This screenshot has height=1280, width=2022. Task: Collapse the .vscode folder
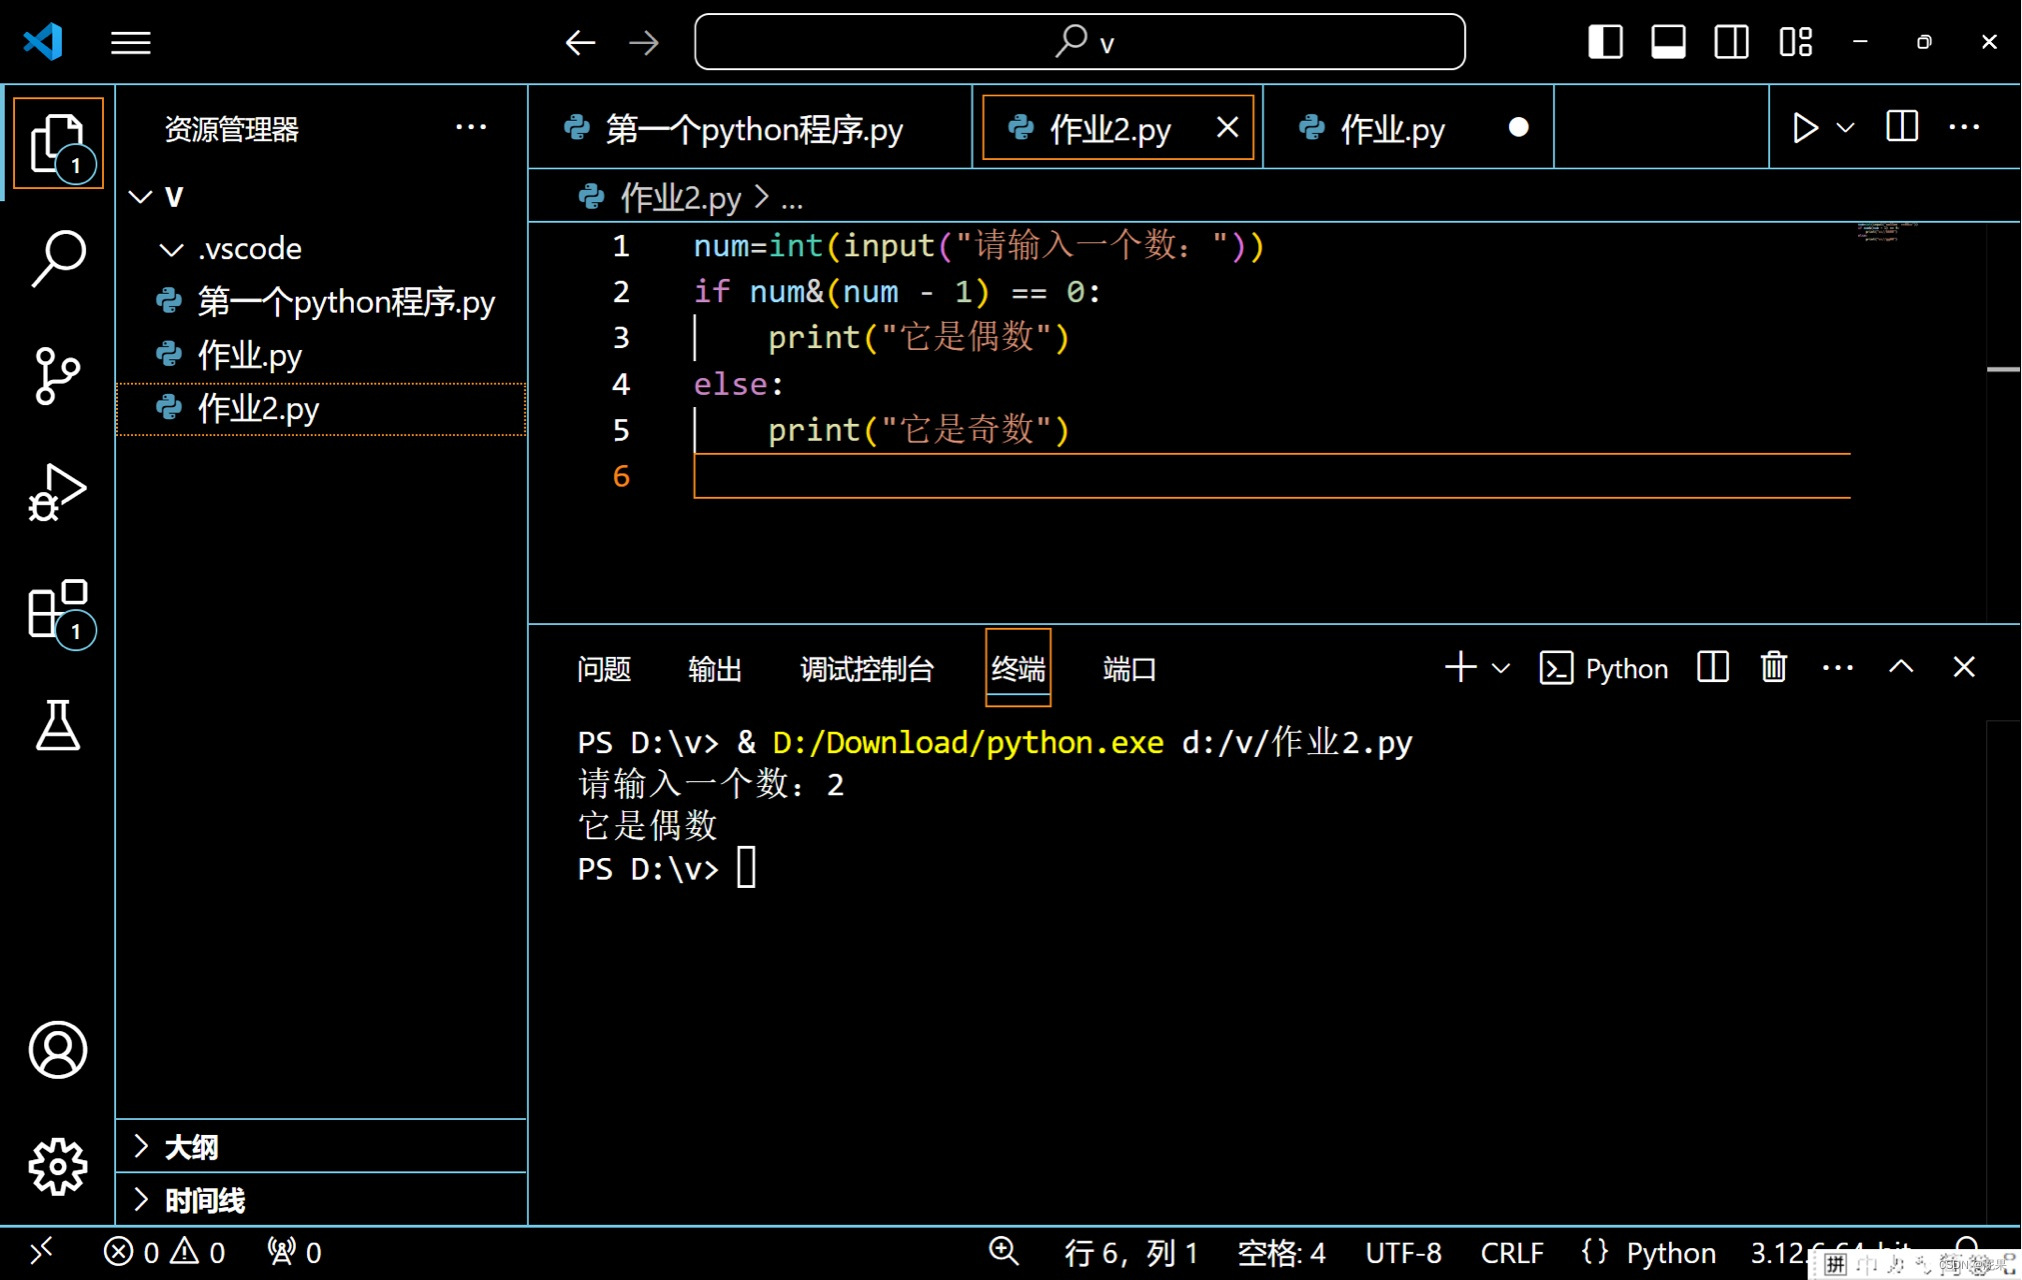[x=172, y=249]
